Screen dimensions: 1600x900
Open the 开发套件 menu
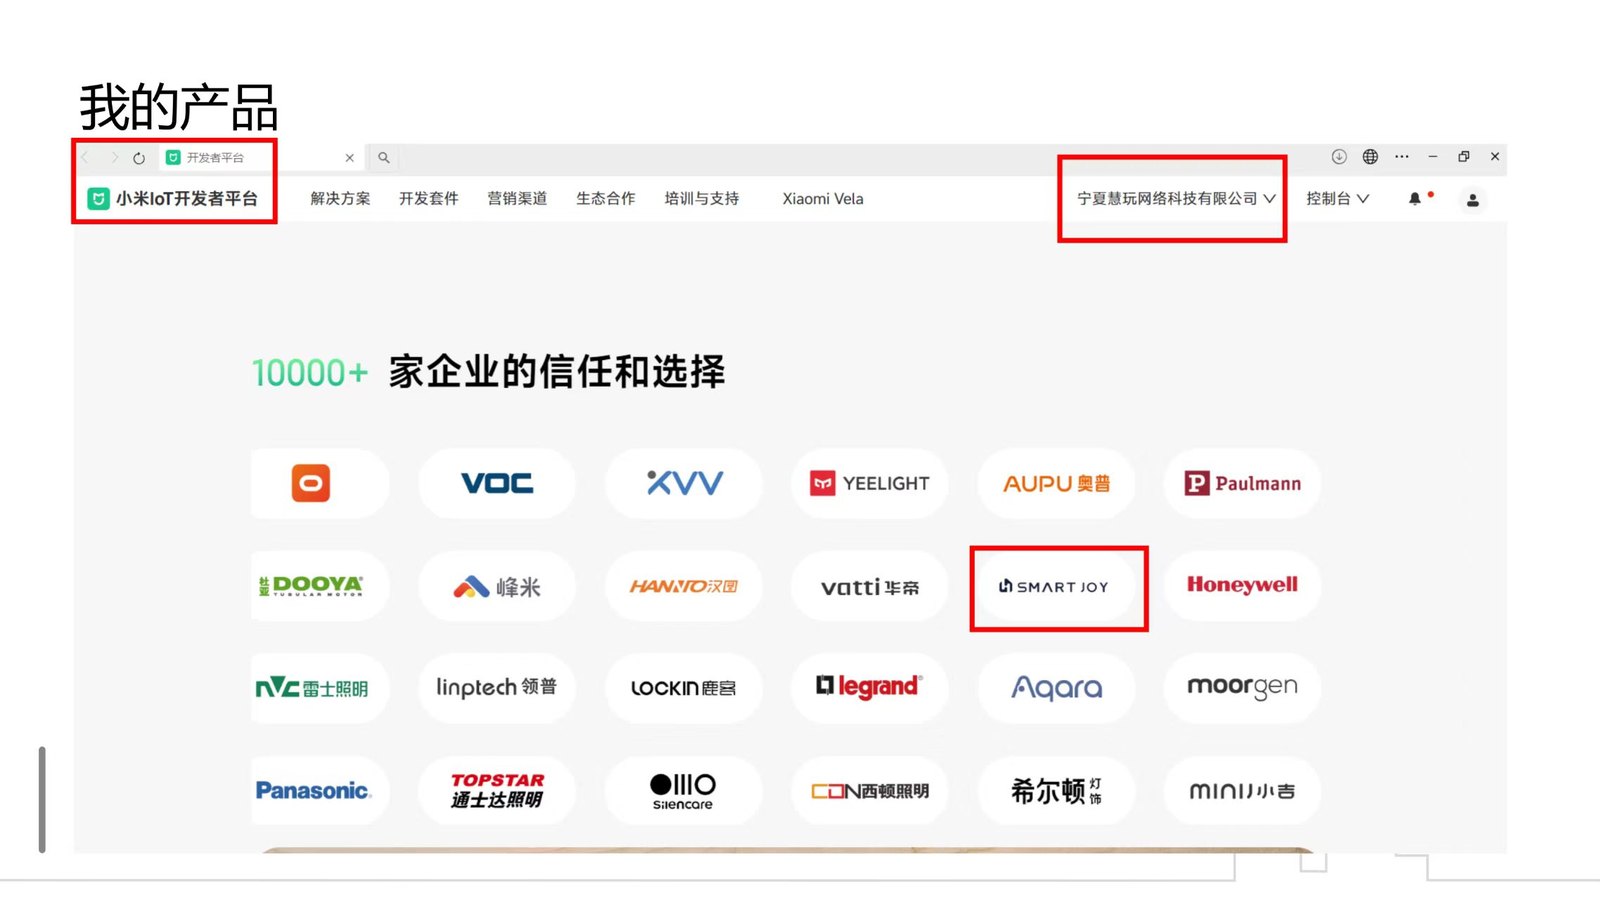tap(428, 199)
